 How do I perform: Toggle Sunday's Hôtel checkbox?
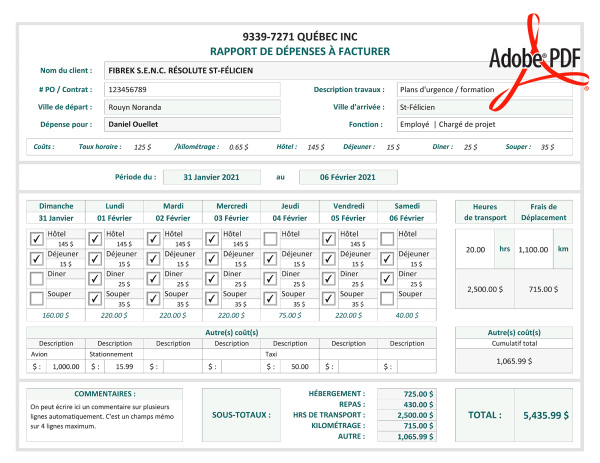[37, 239]
